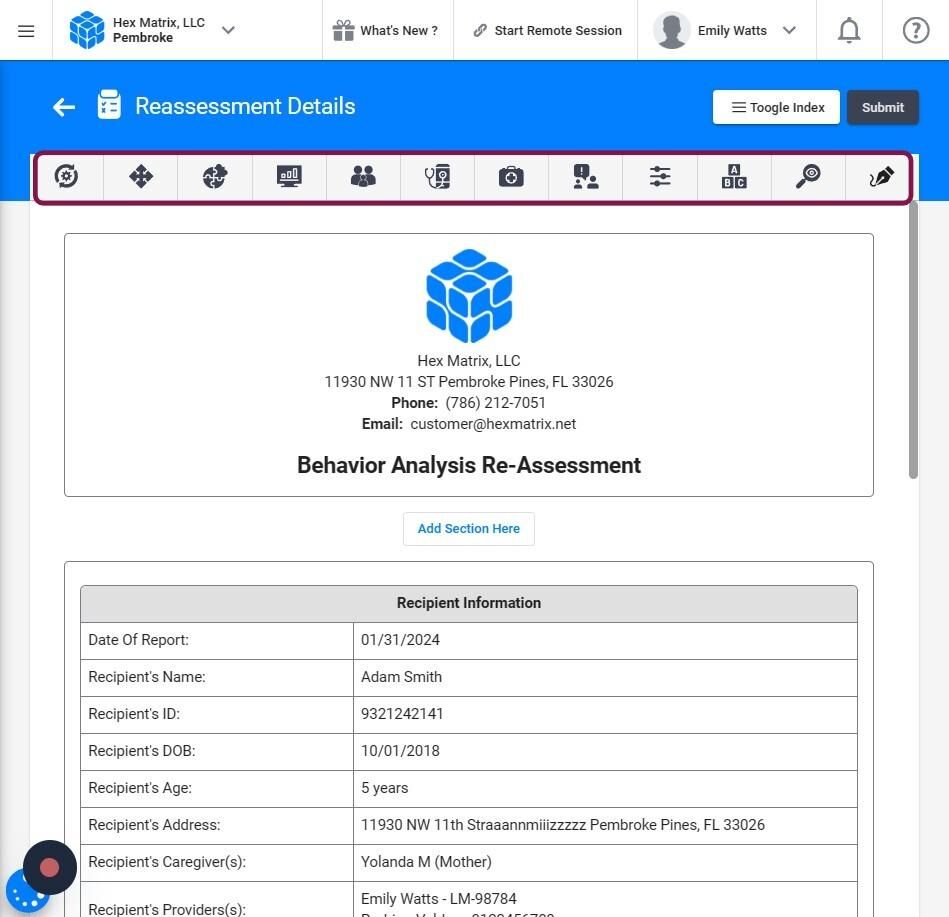Select the monitor bar chart icon
The height and width of the screenshot is (917, 949).
(289, 176)
